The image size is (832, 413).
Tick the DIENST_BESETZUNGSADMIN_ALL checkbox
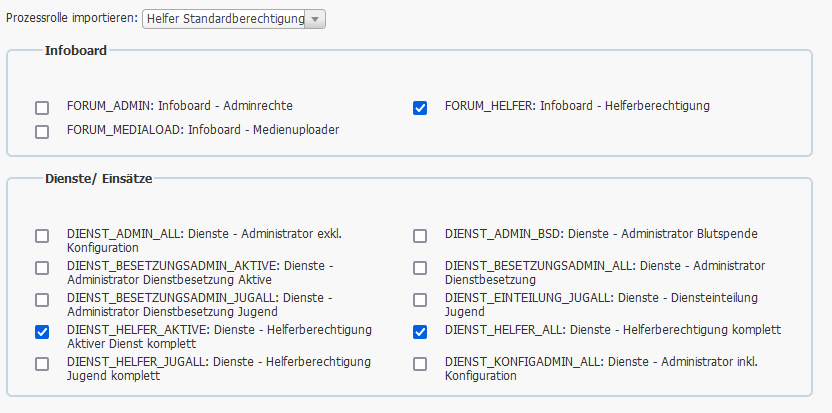(x=420, y=268)
